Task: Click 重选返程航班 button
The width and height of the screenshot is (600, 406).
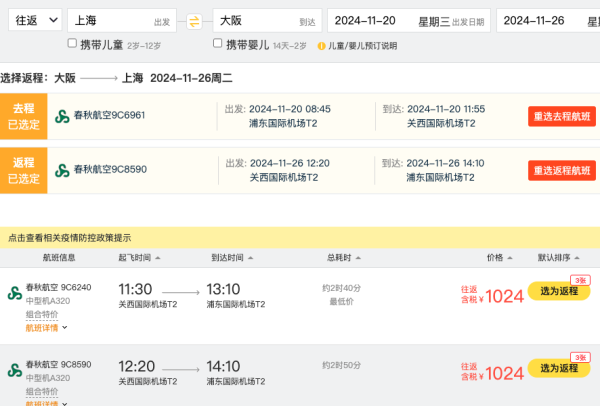Action: (x=562, y=170)
